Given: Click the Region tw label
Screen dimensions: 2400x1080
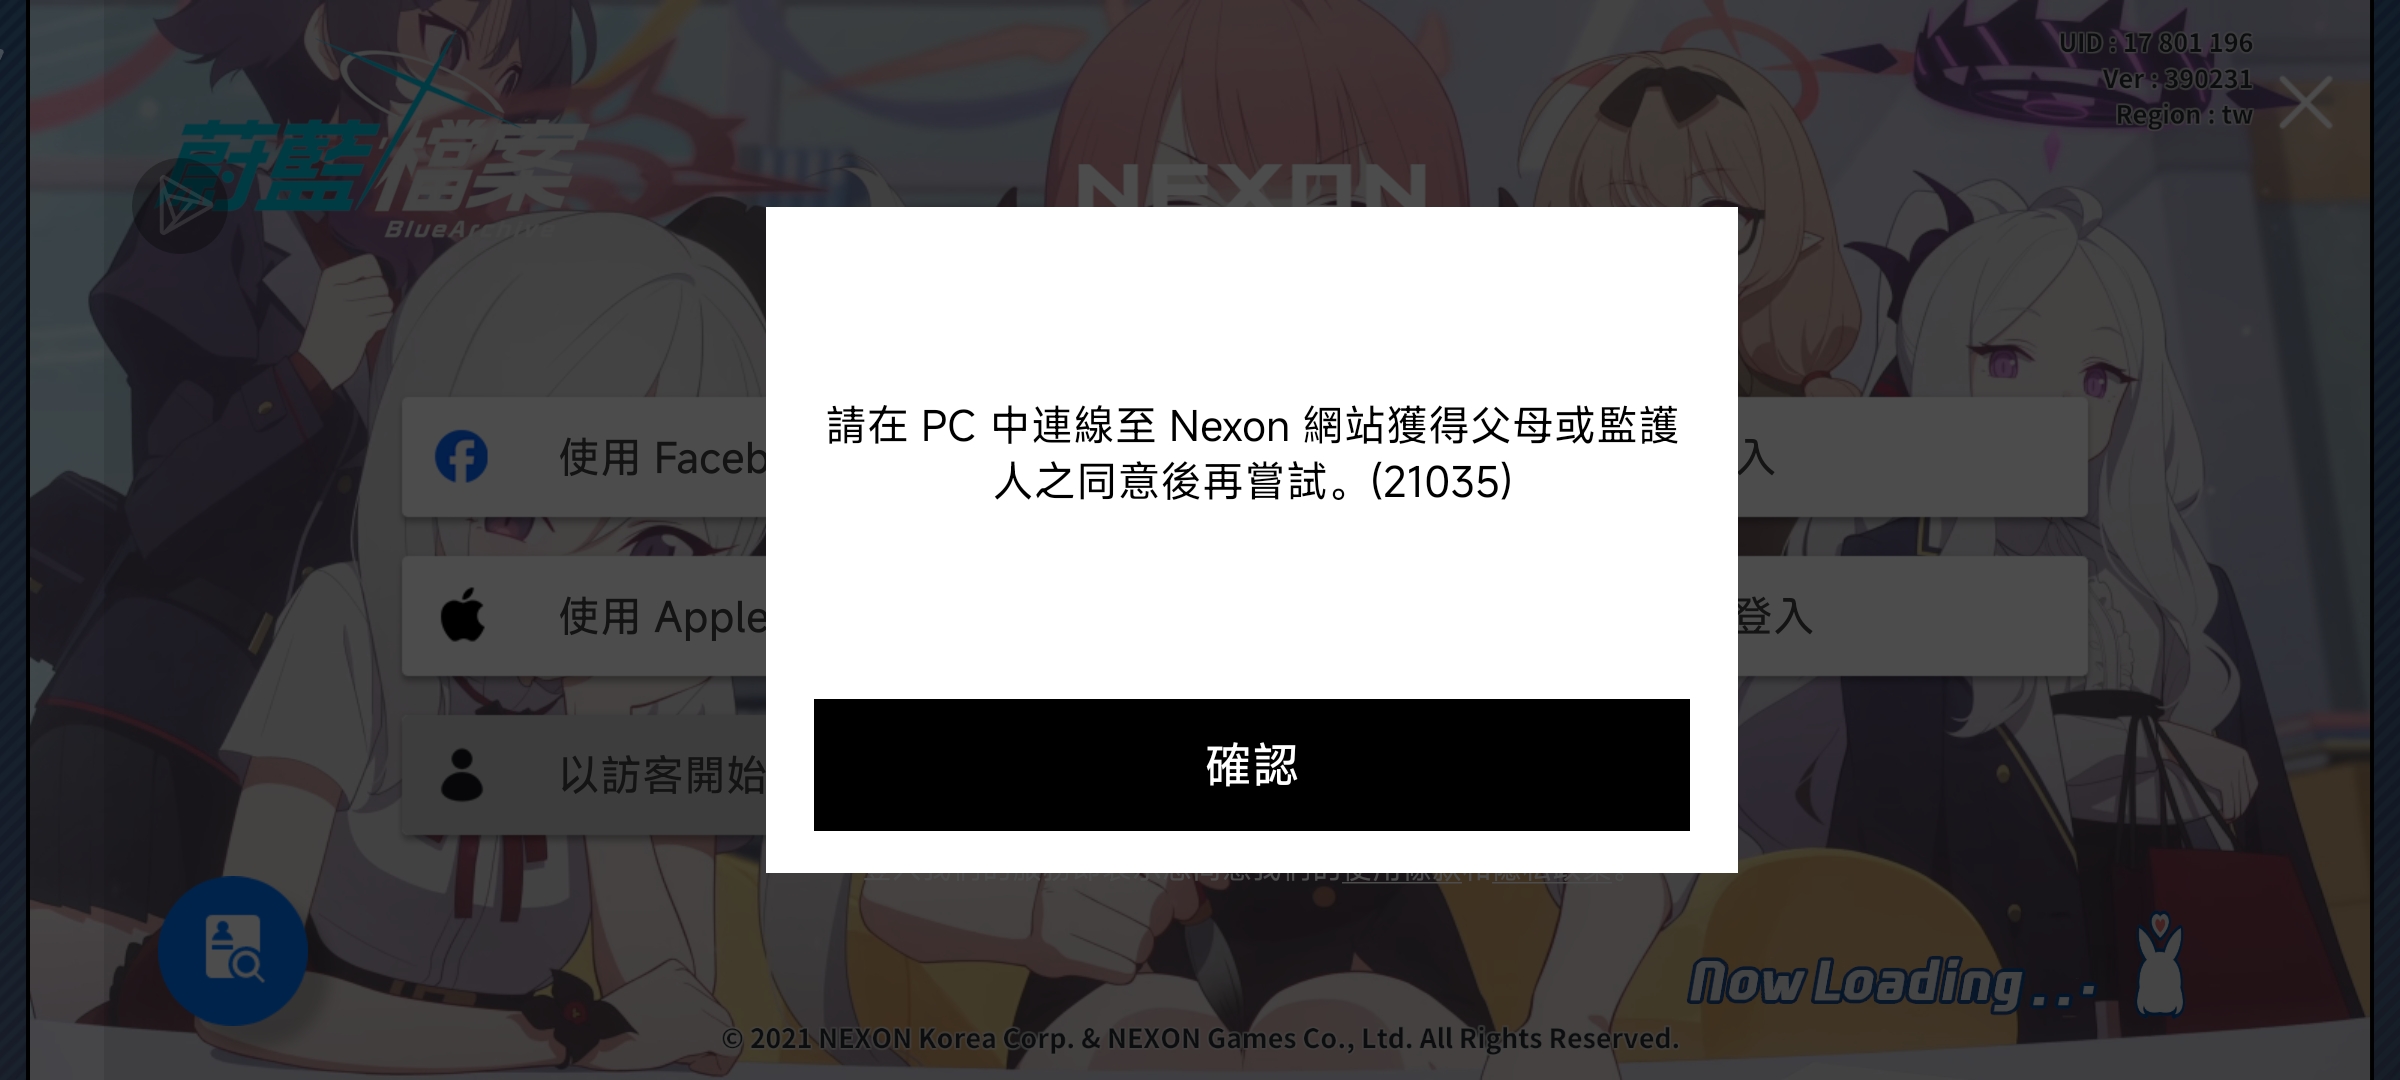Looking at the screenshot, I should [2184, 115].
